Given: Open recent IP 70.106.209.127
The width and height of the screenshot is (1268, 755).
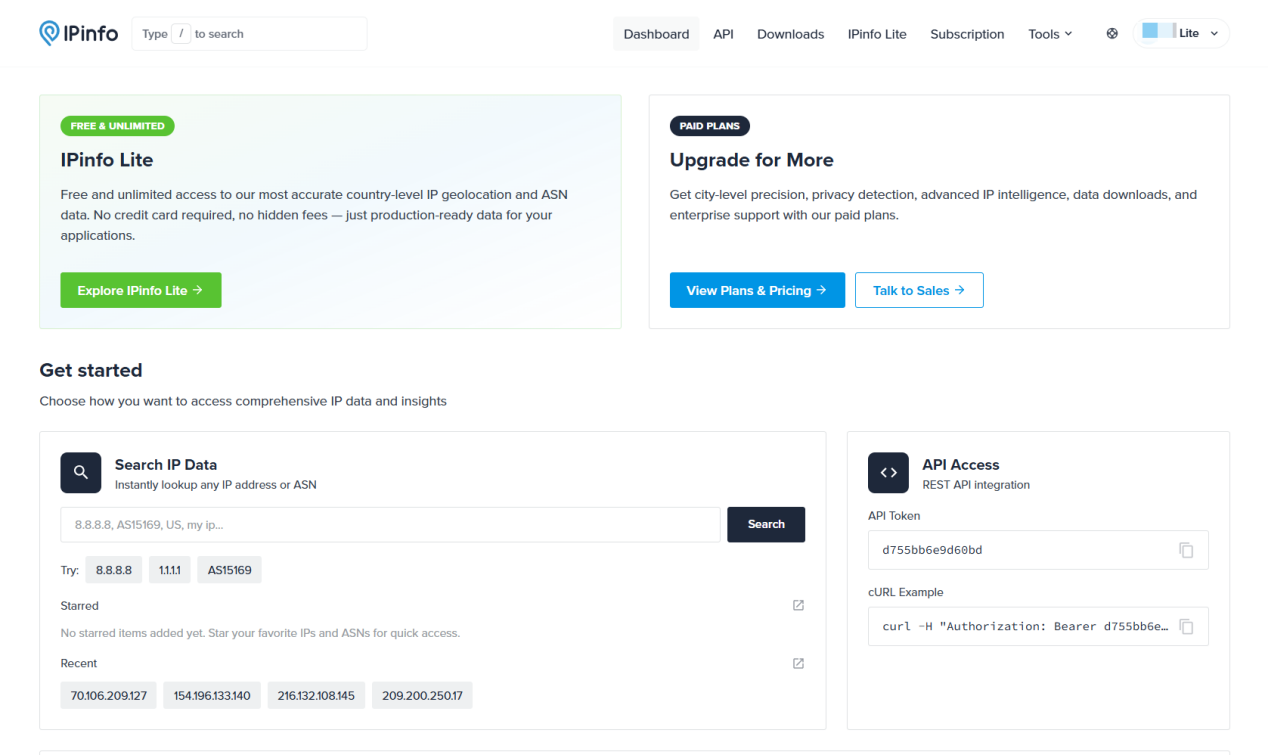Looking at the screenshot, I should 109,695.
